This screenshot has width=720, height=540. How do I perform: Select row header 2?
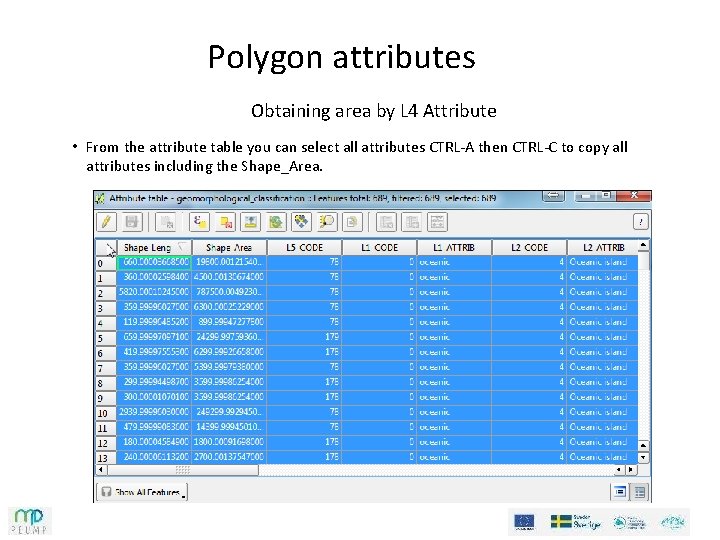click(x=106, y=293)
